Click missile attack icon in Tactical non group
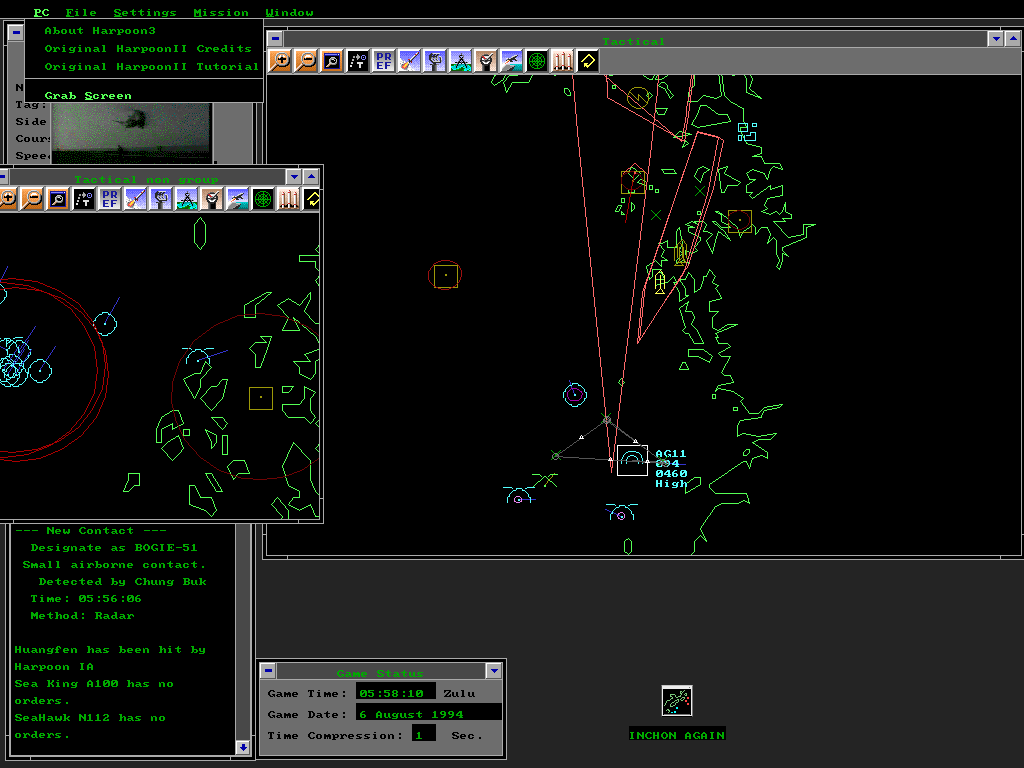Screen dimensions: 1024x768 tap(135, 199)
